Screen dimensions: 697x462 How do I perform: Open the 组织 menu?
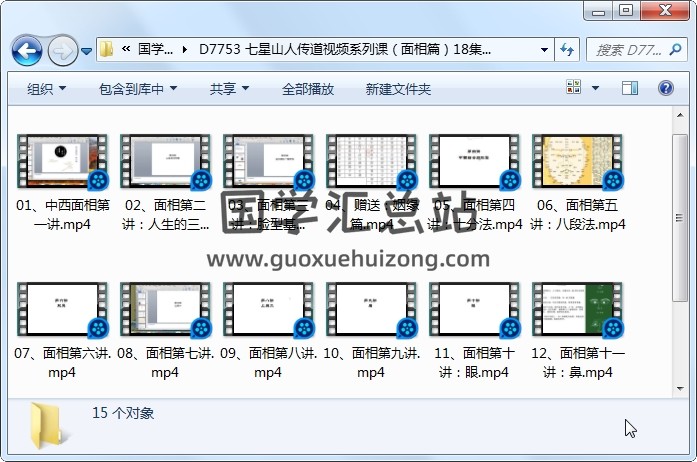(47, 89)
